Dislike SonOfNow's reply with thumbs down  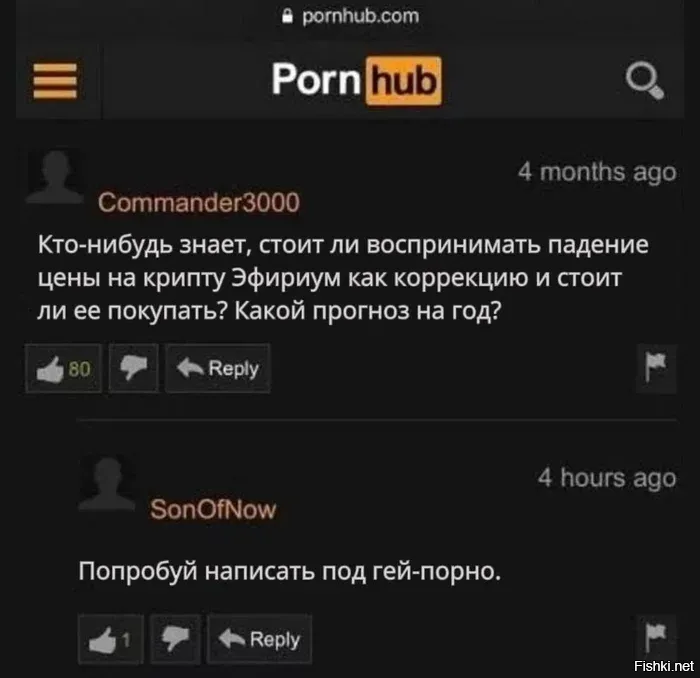click(x=175, y=639)
